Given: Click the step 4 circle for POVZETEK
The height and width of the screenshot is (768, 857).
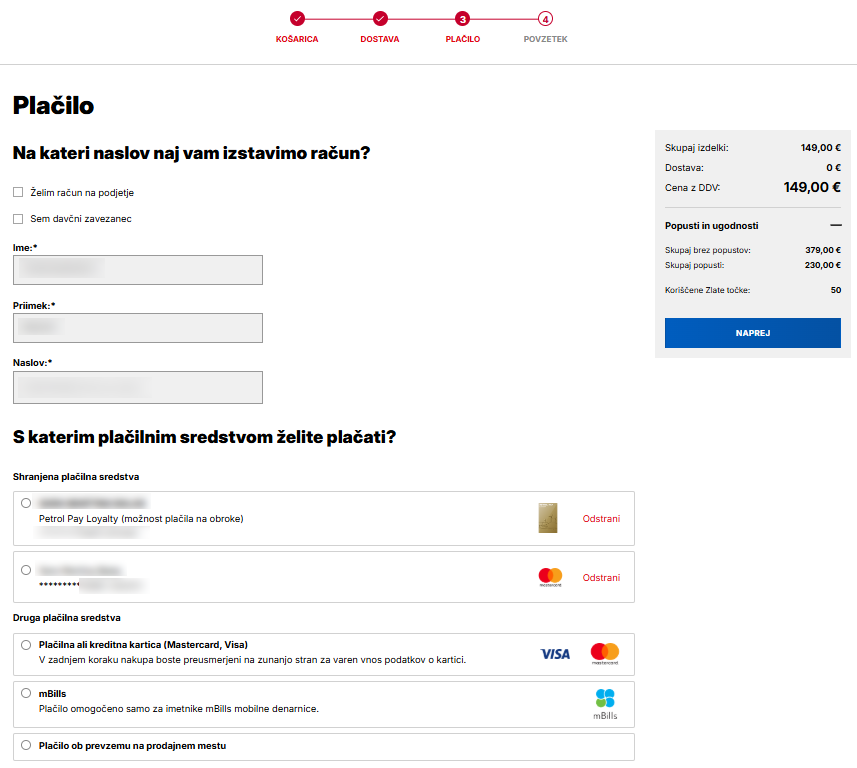Looking at the screenshot, I should 544,19.
